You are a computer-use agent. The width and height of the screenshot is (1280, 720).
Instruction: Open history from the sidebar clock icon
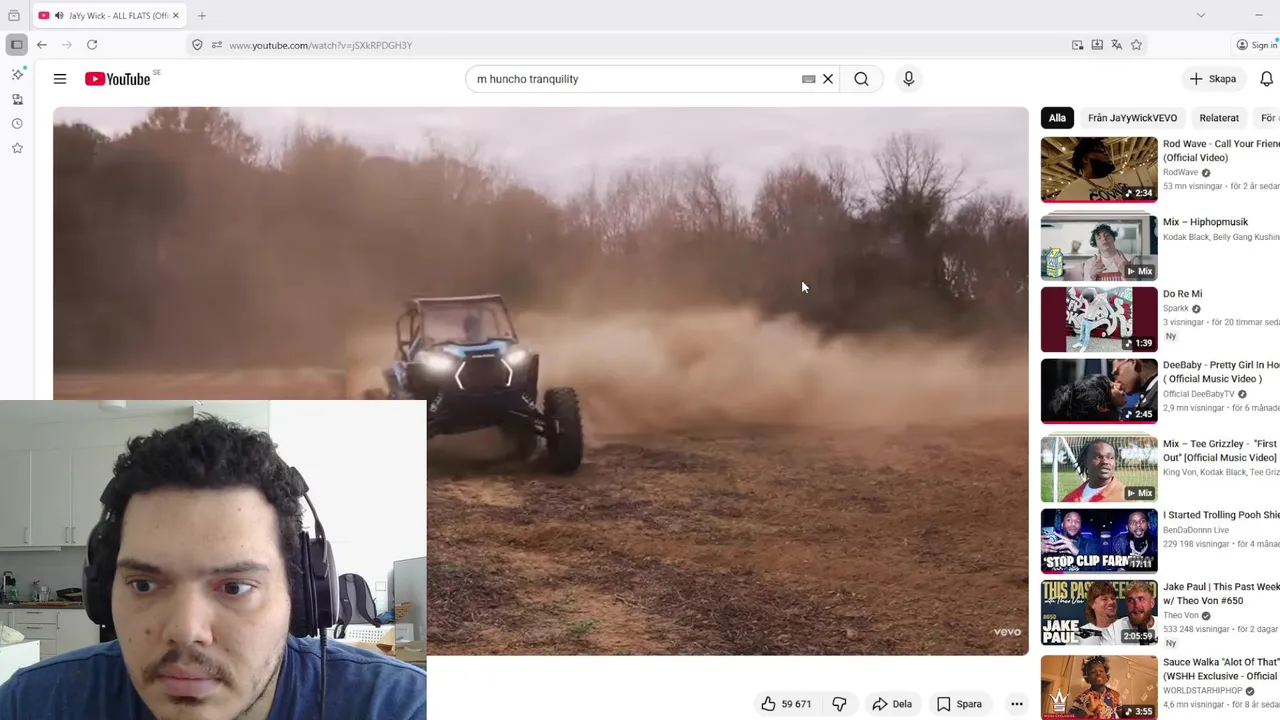(x=17, y=124)
